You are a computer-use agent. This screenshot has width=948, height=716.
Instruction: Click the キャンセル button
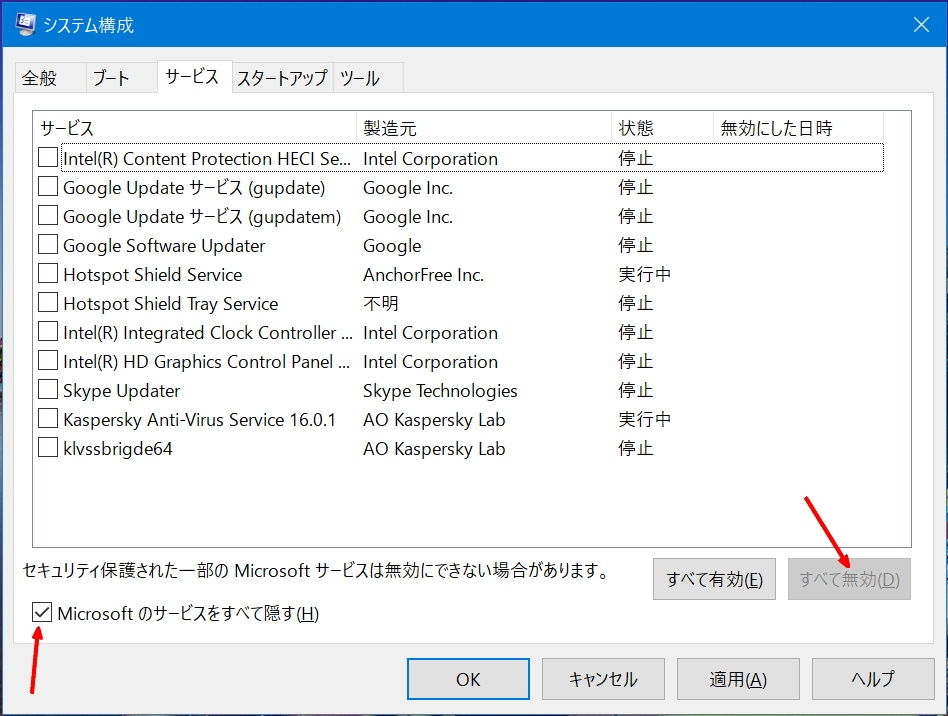[603, 679]
